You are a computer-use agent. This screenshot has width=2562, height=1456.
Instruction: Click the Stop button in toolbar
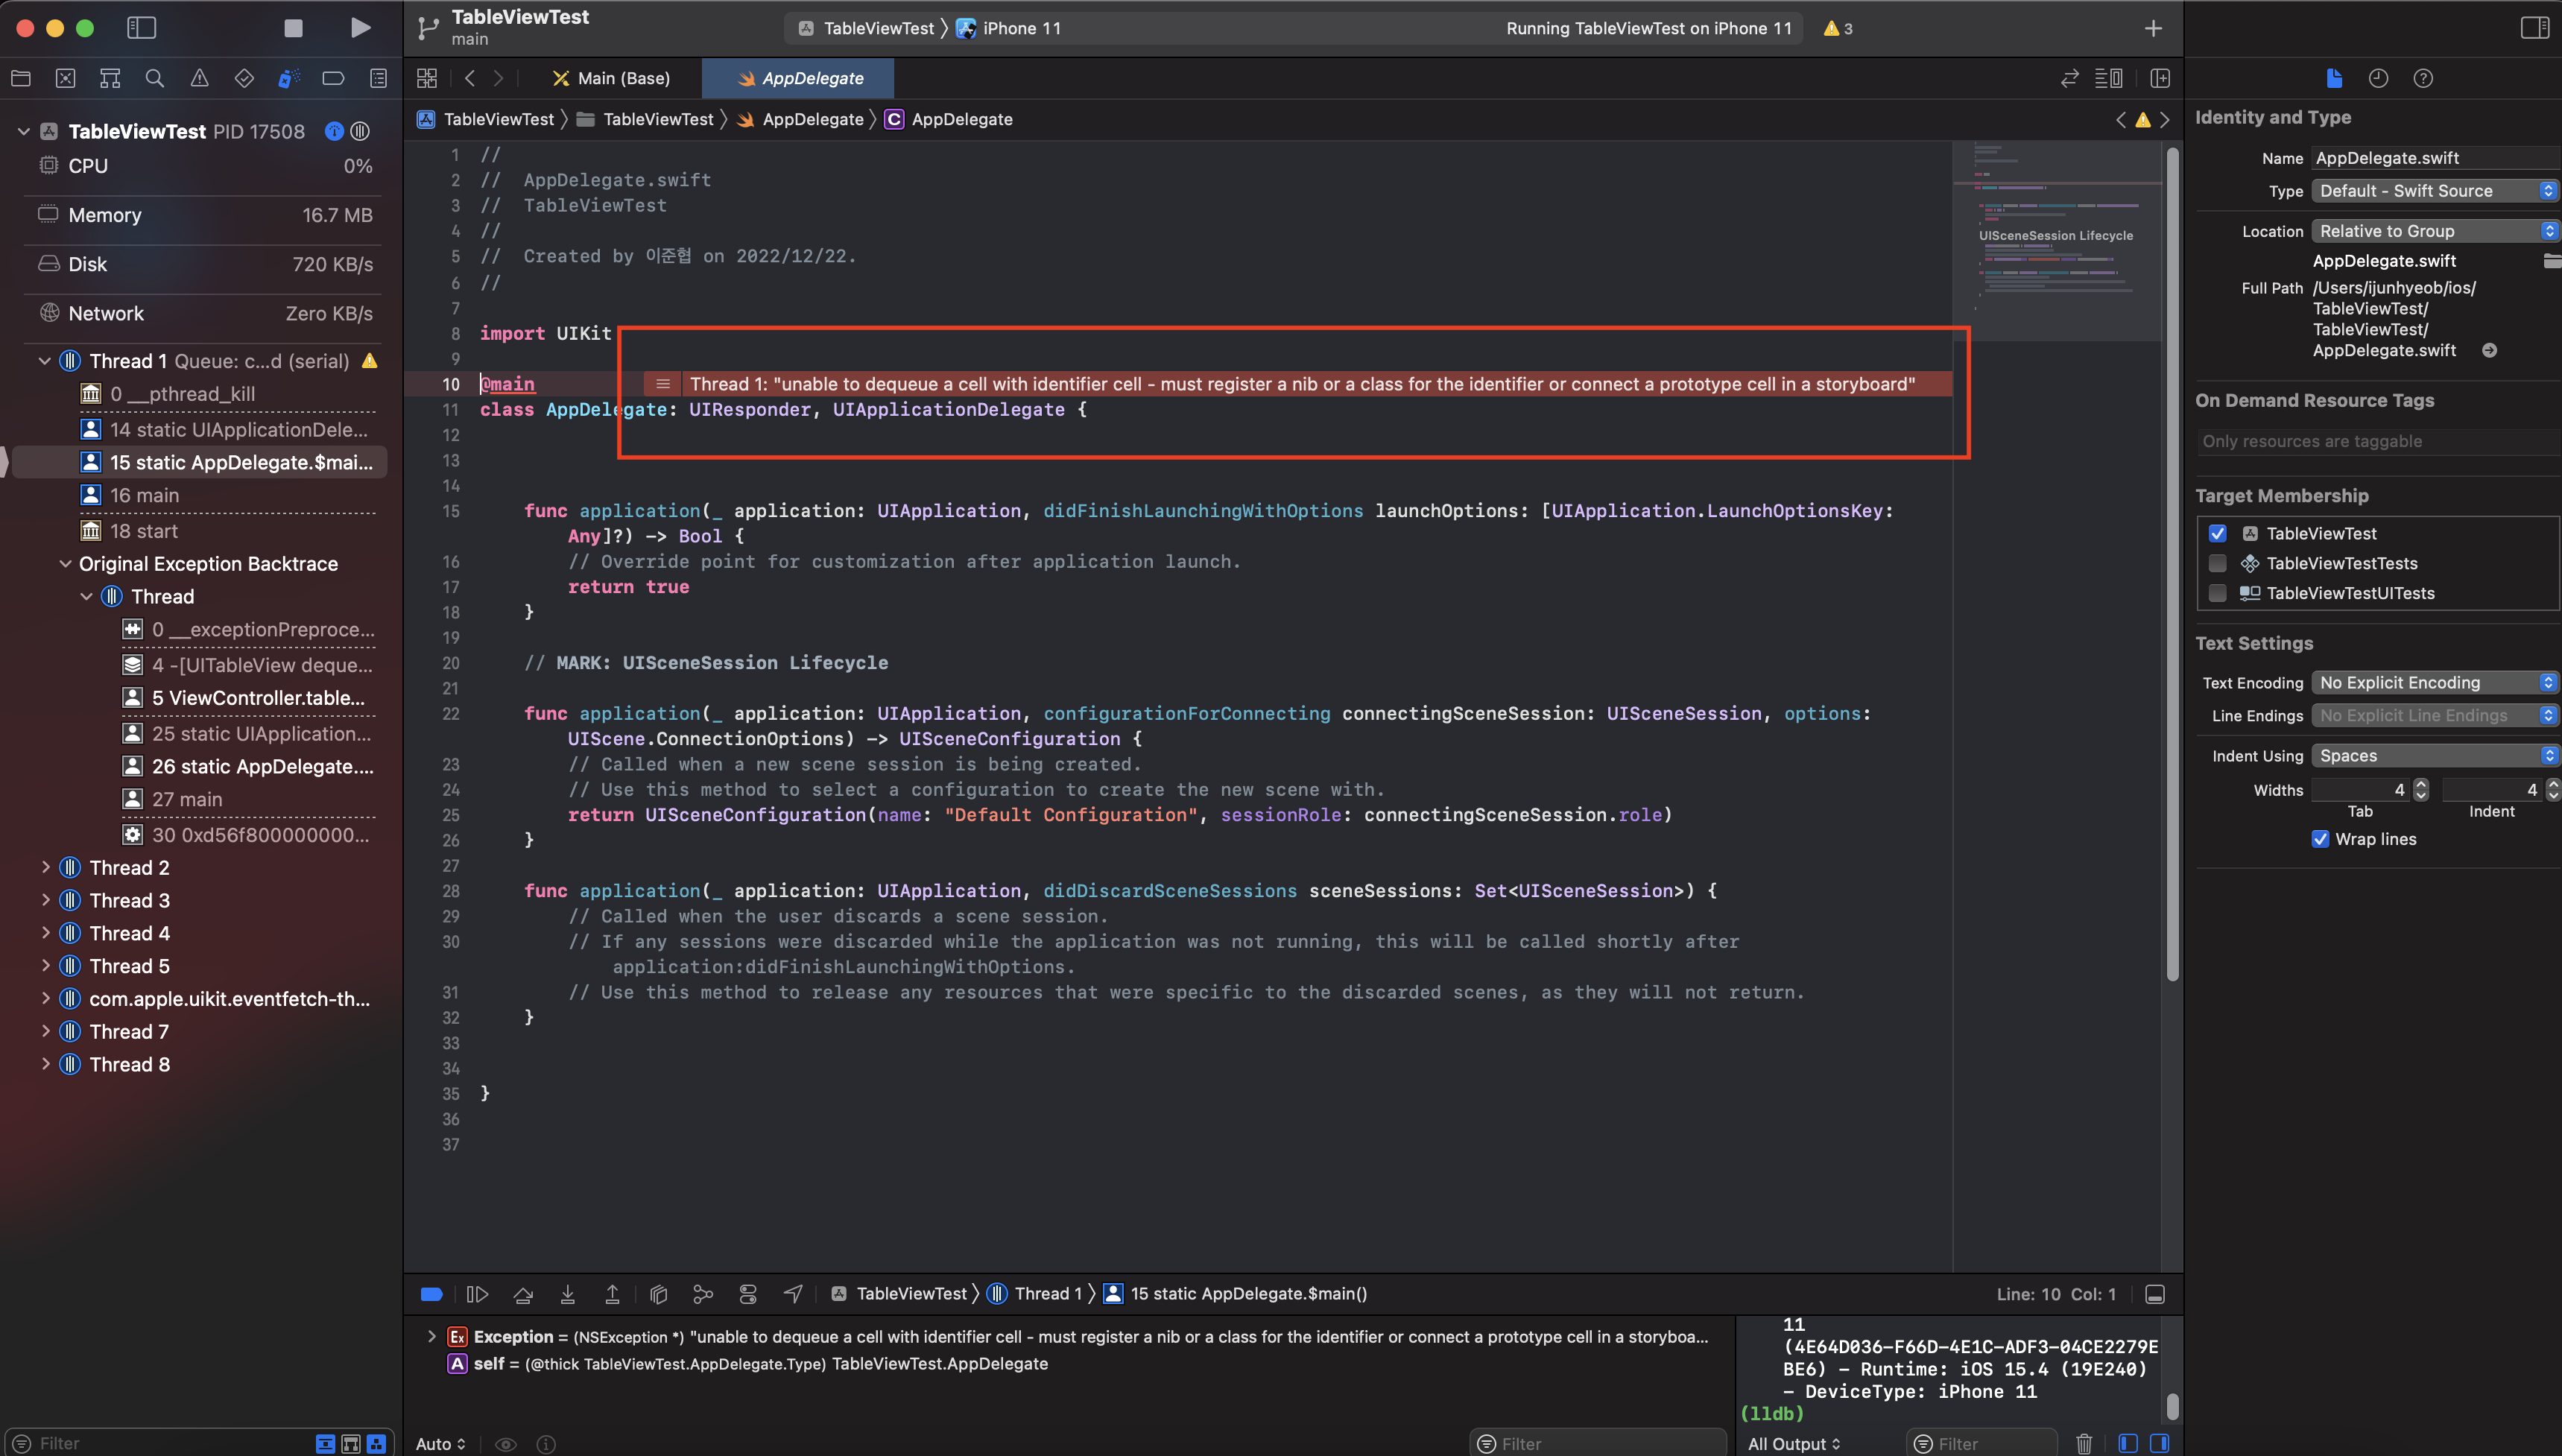click(293, 28)
